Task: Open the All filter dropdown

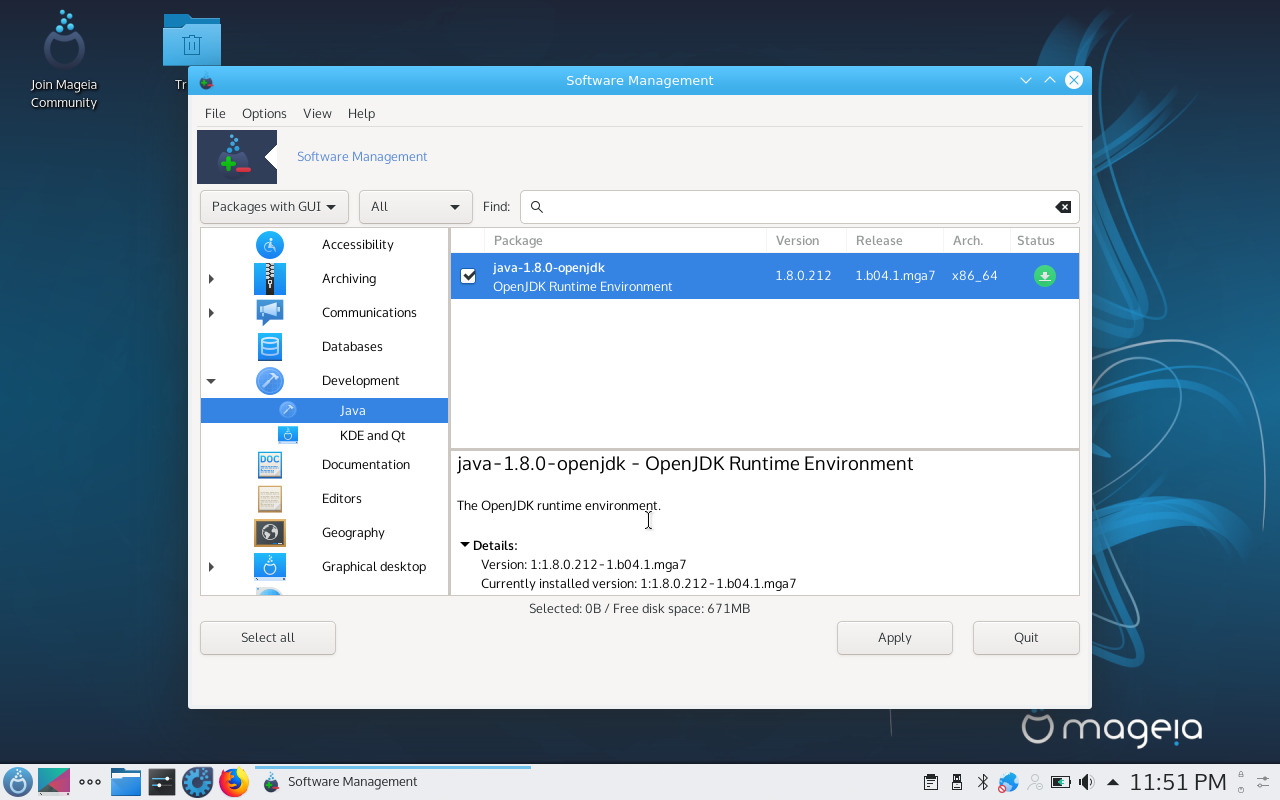Action: 416,207
